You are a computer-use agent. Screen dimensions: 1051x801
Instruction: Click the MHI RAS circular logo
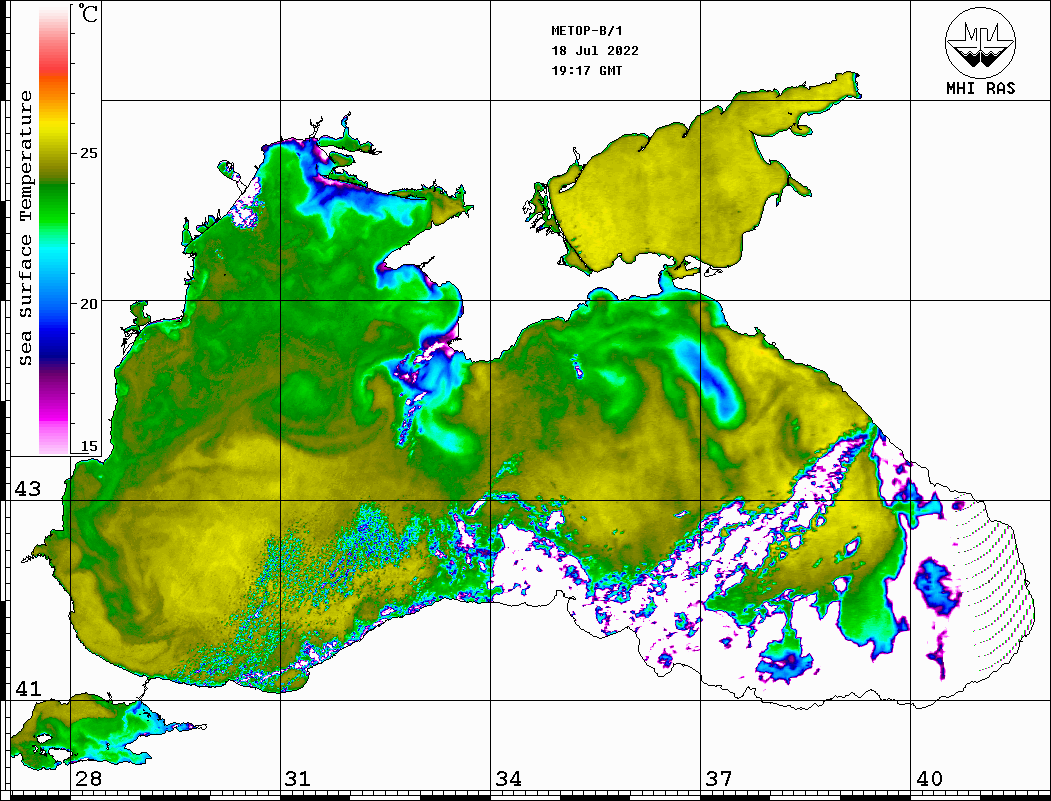(980, 42)
